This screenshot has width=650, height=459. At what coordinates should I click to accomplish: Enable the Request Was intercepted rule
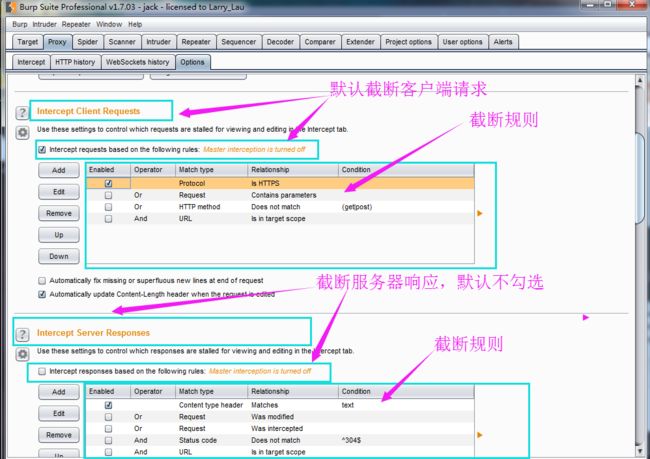[x=108, y=428]
